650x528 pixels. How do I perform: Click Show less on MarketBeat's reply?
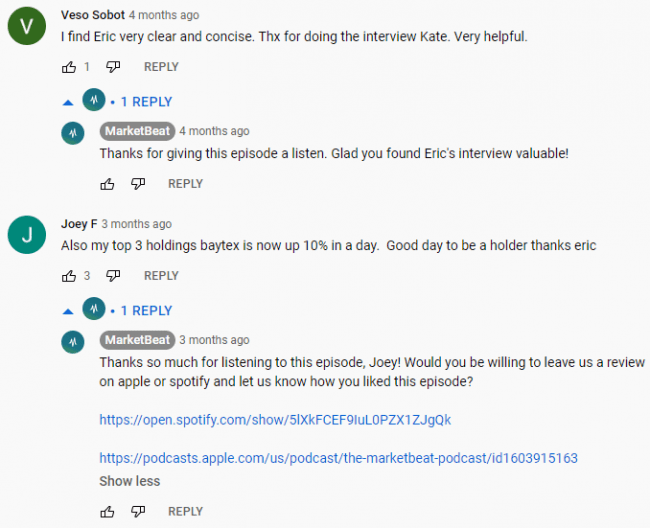tap(129, 481)
